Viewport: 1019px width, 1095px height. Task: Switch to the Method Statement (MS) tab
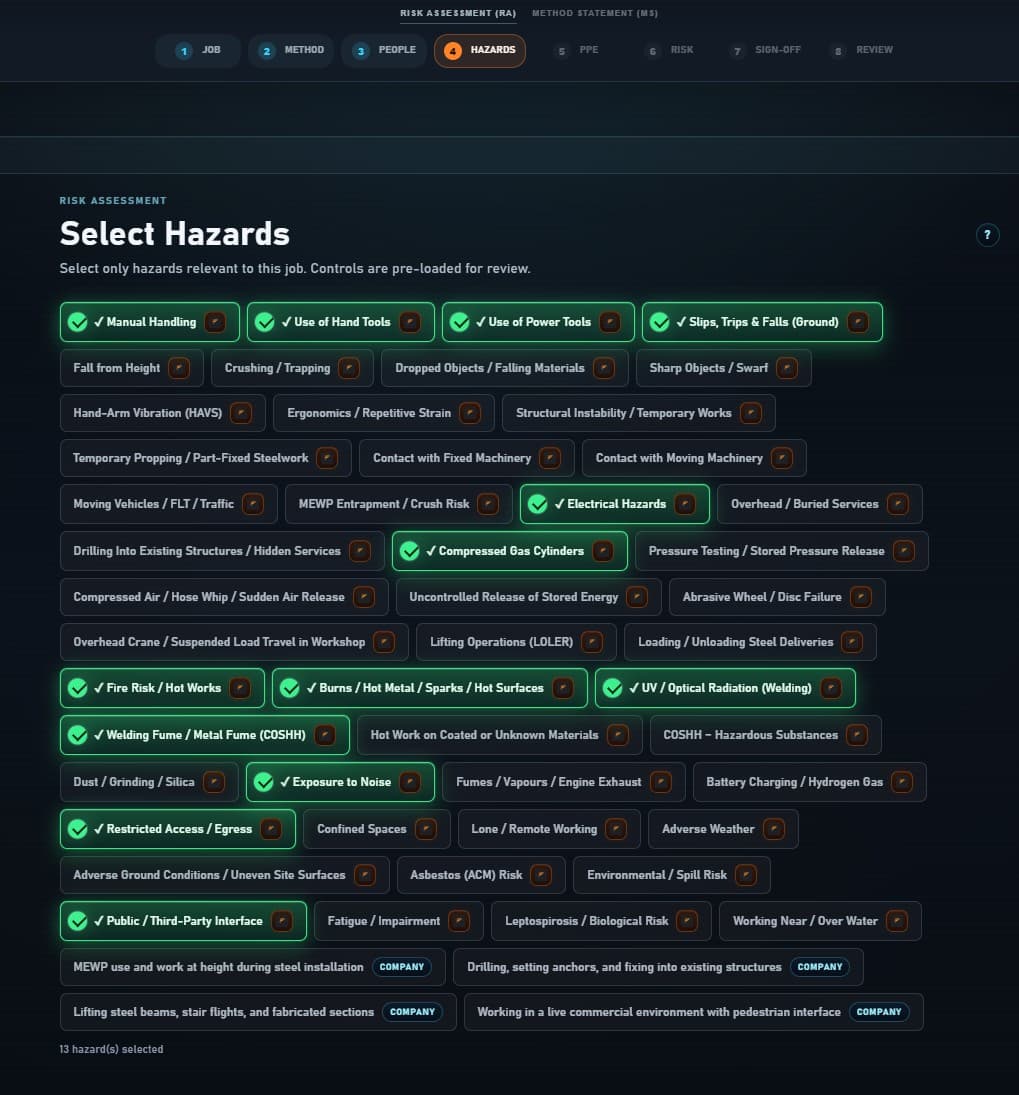pos(595,13)
